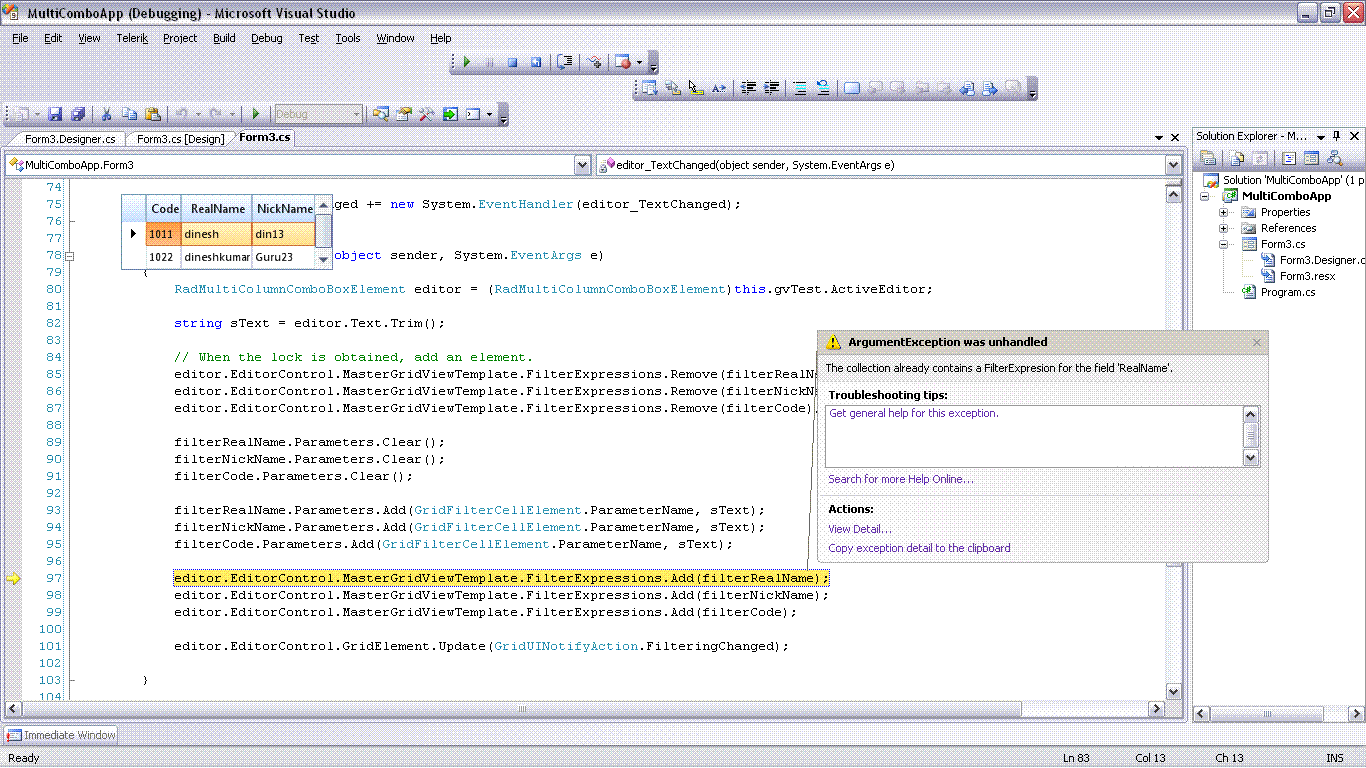Switch to the Form3.Designer.cs tab
Screen dimensions: 1366x768
point(69,139)
